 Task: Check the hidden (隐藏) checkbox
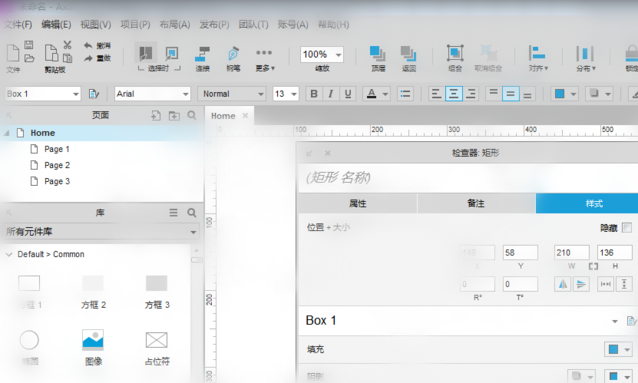tap(627, 228)
